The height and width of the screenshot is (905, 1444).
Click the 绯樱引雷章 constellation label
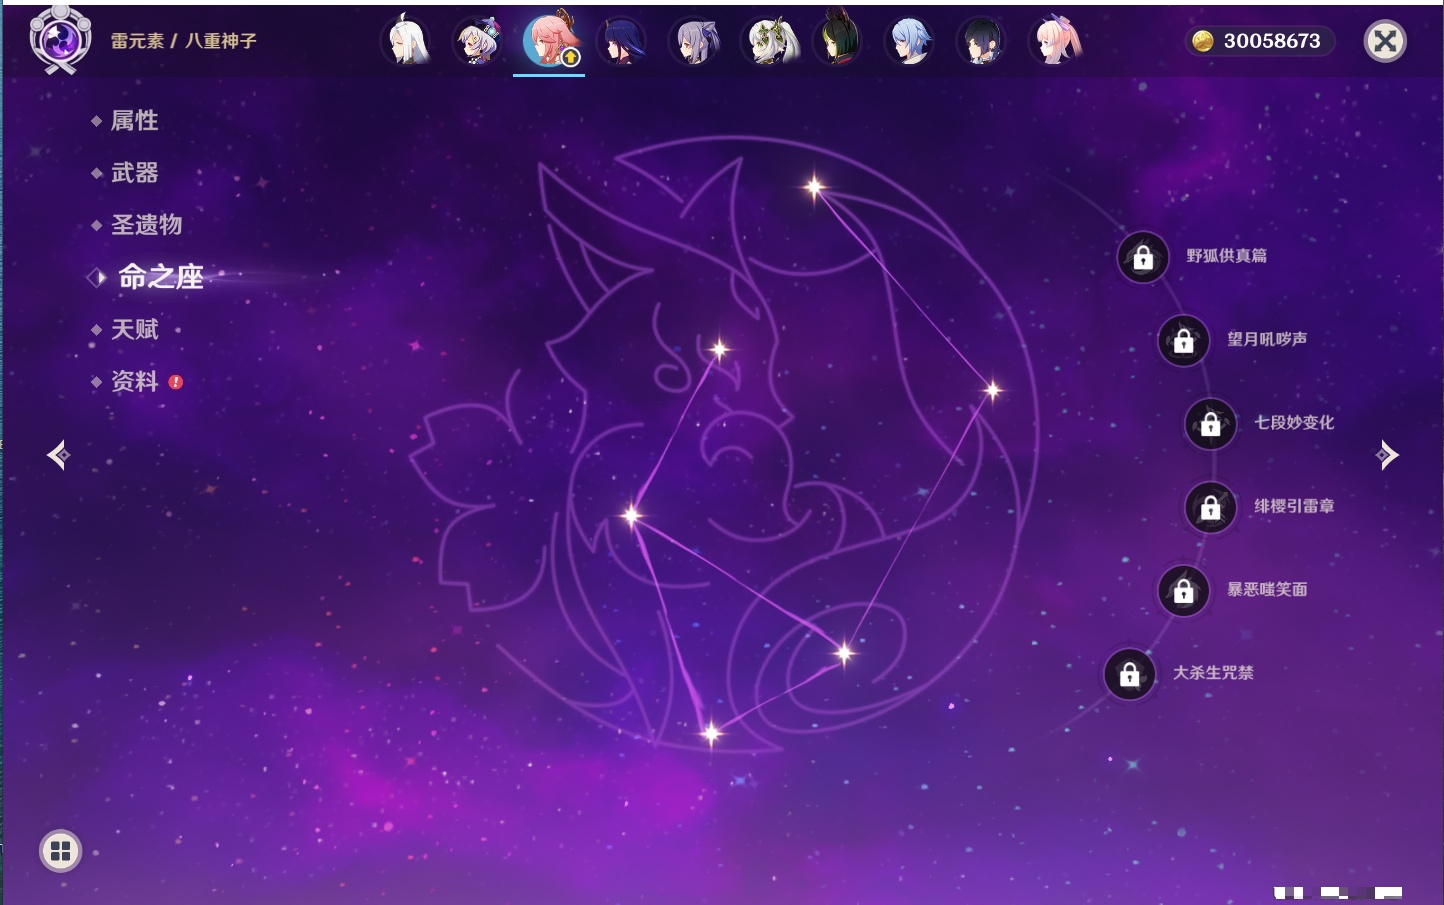click(x=1294, y=506)
